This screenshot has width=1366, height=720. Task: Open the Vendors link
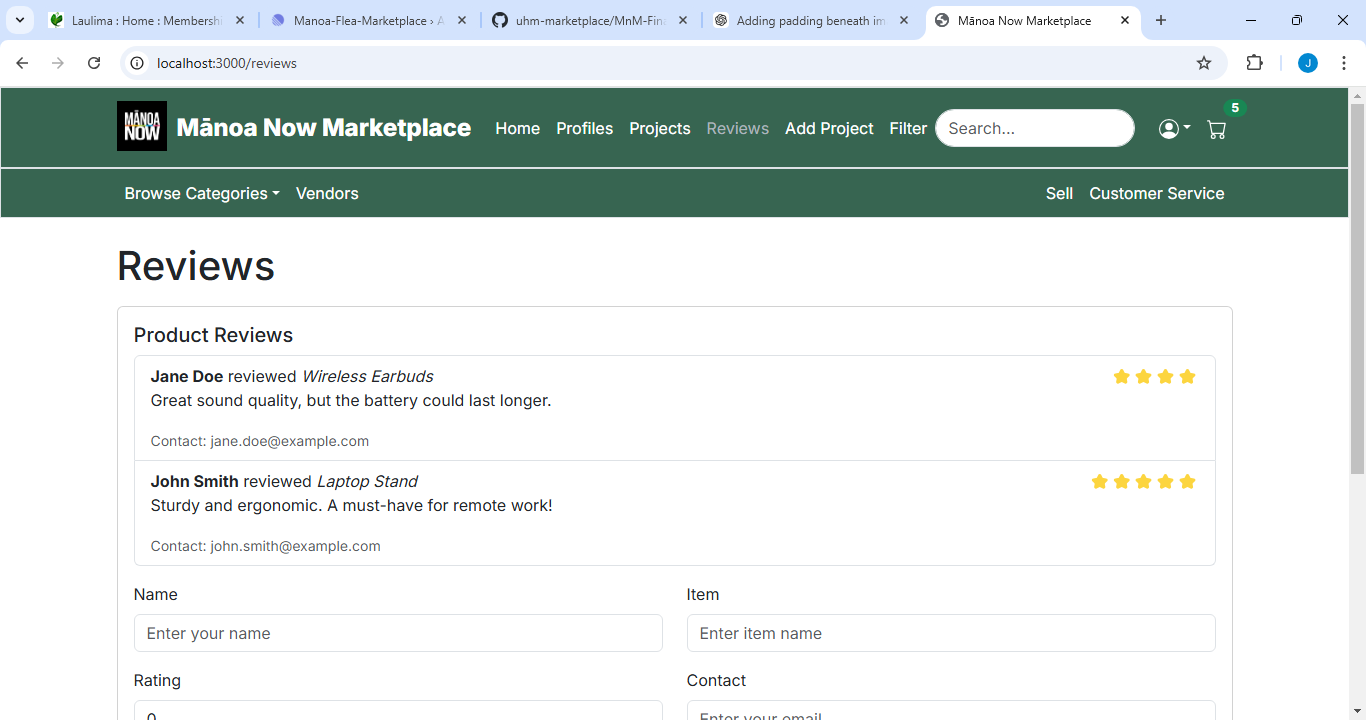[327, 193]
